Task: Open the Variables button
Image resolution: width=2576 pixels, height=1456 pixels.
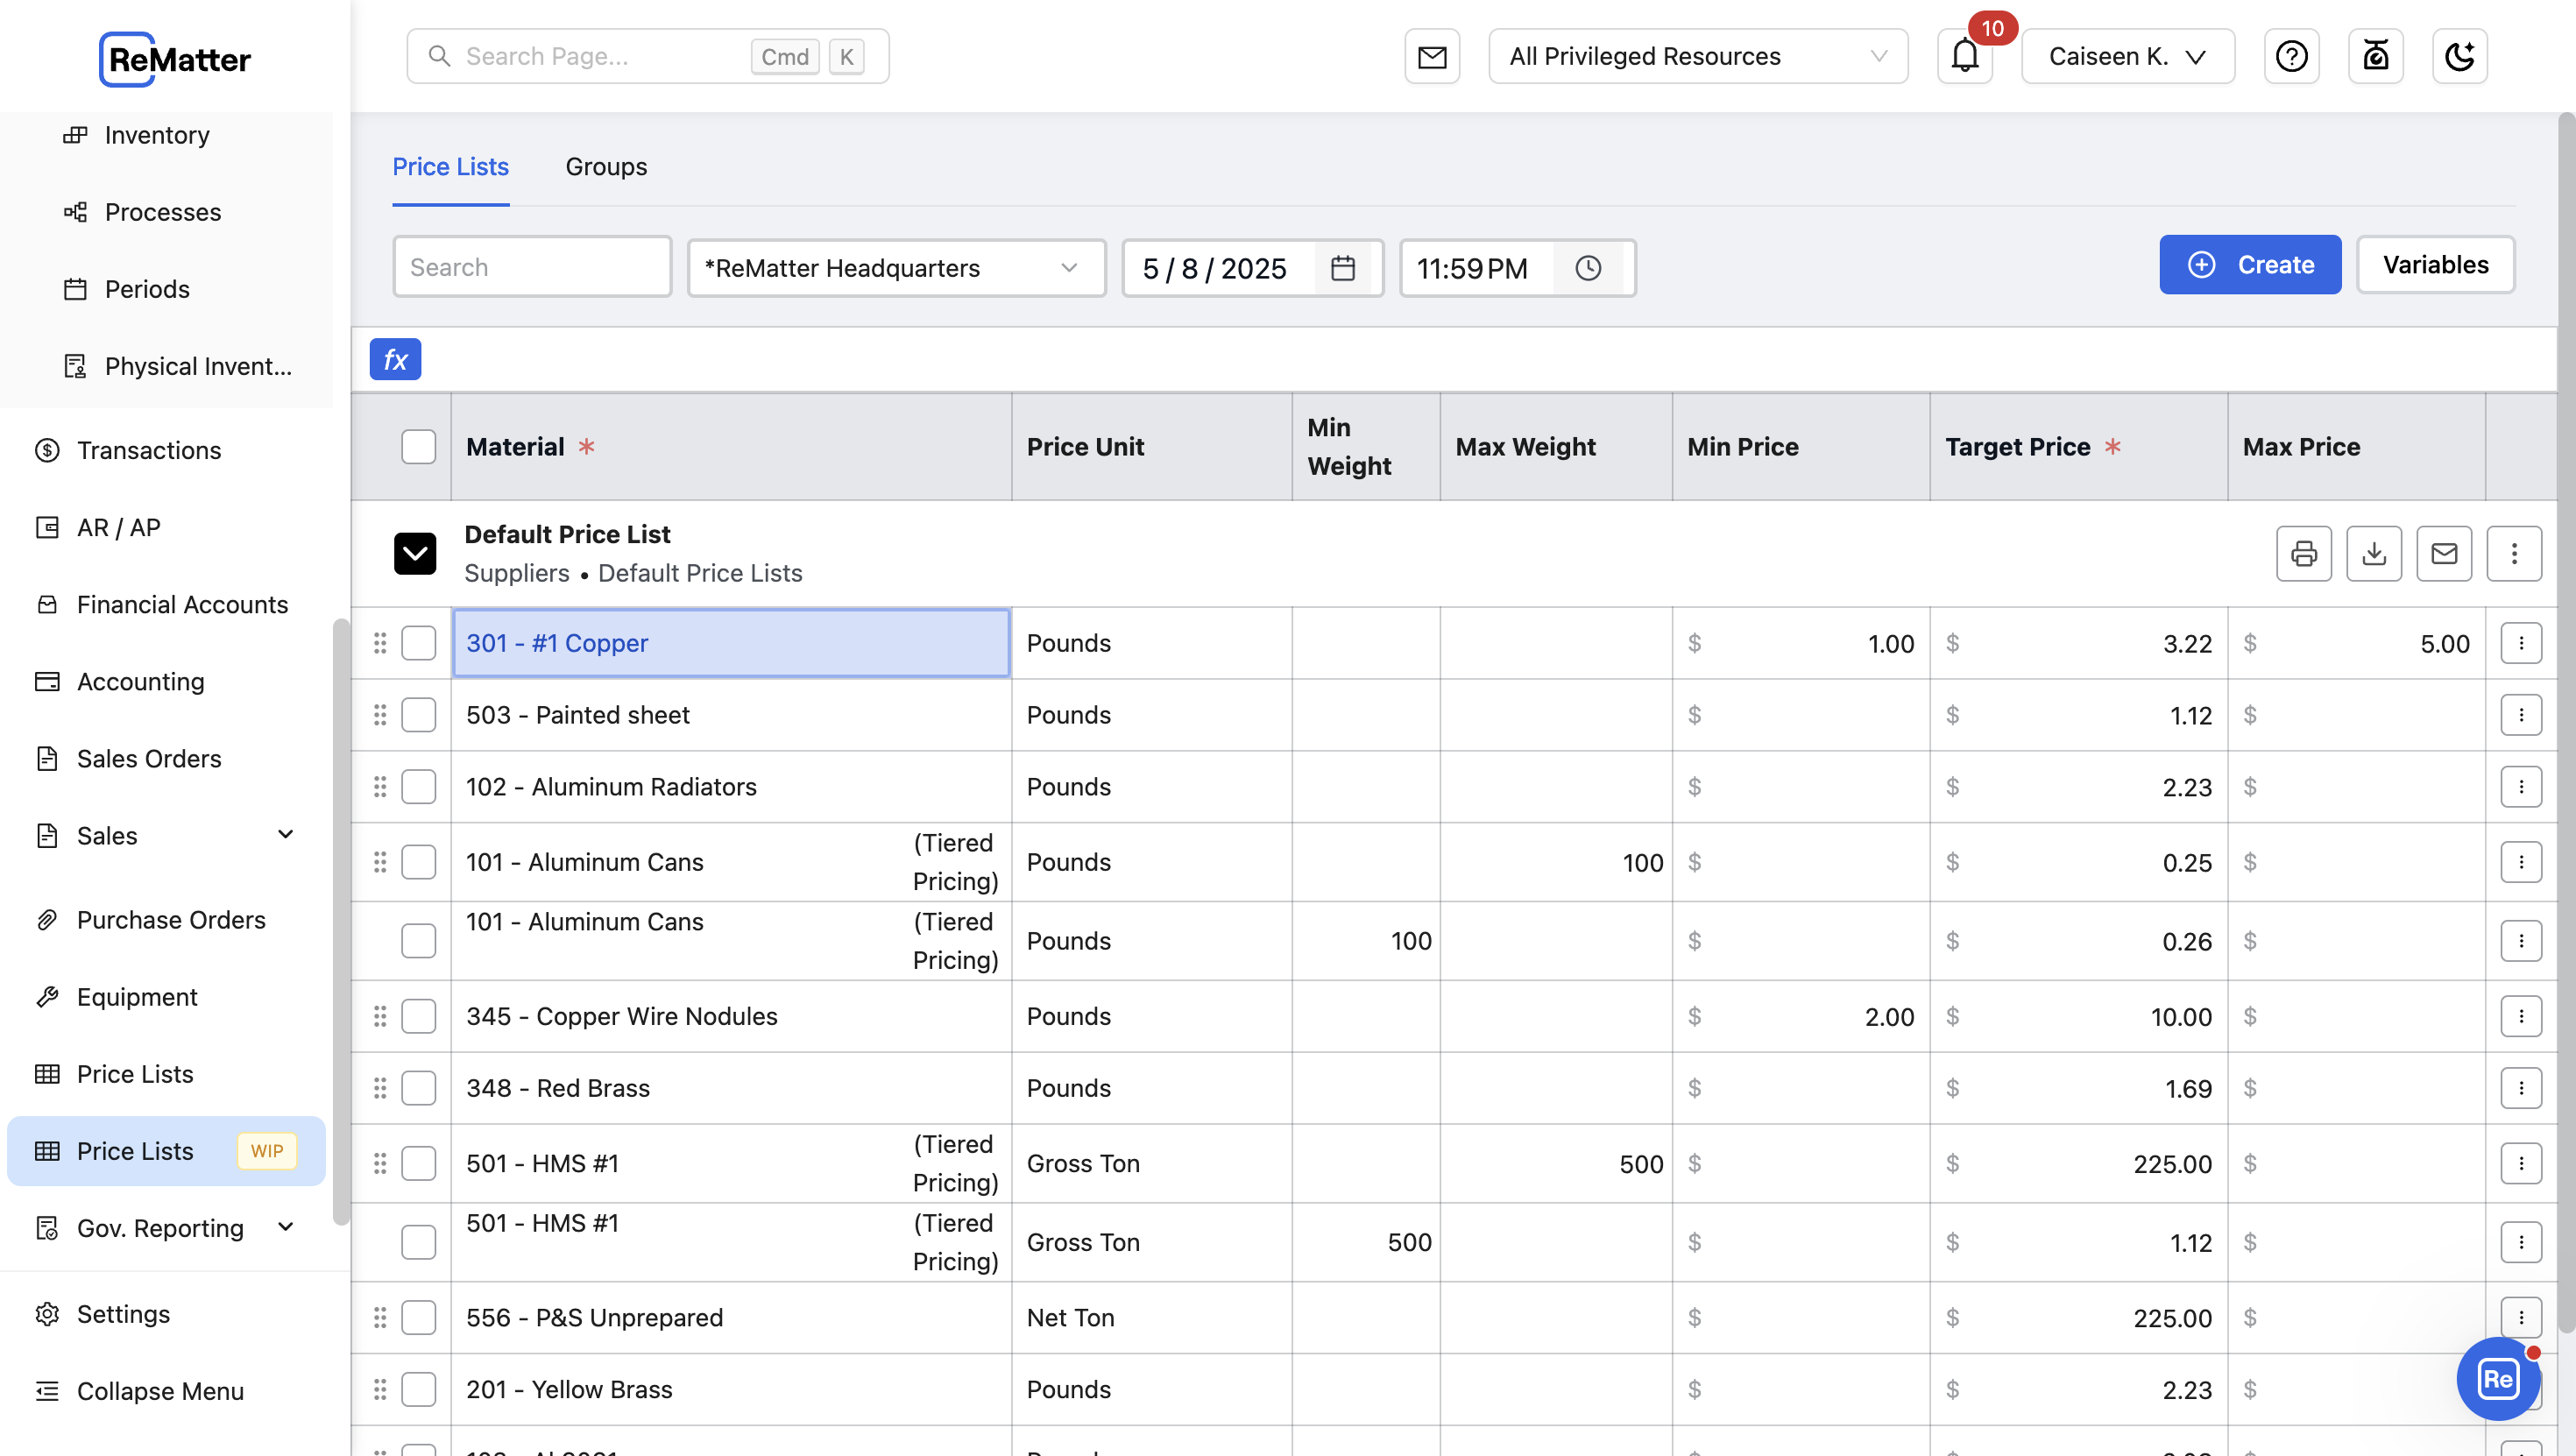Action: tap(2435, 264)
